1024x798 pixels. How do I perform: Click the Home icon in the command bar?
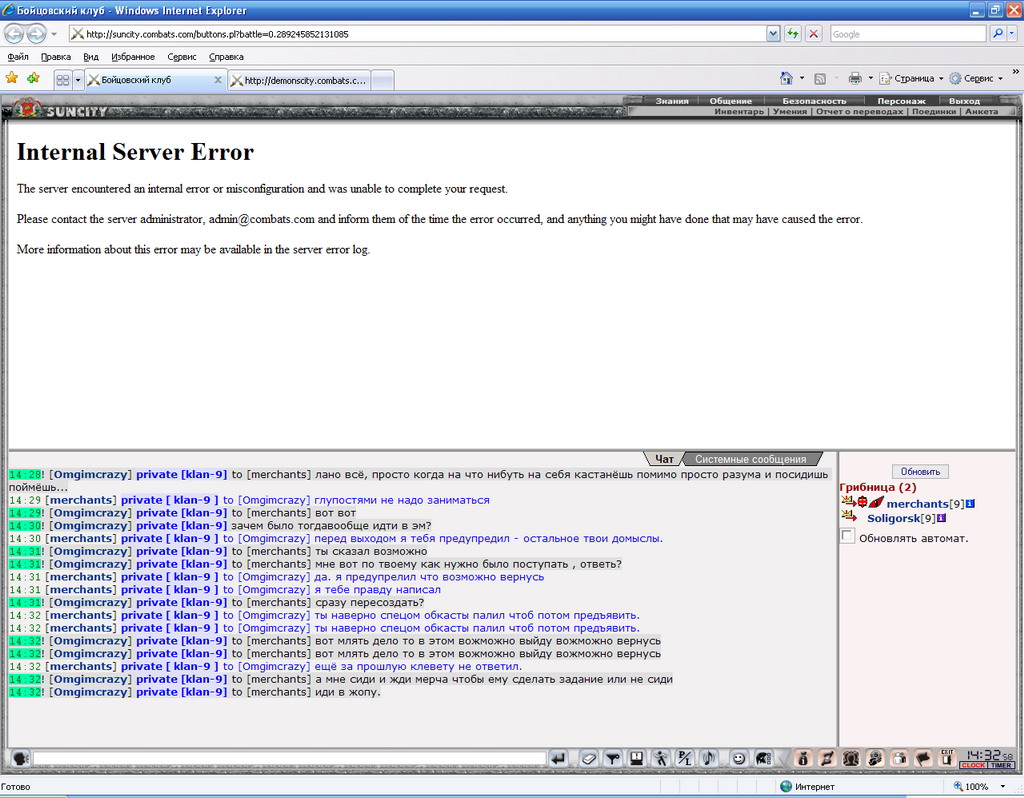[x=786, y=78]
